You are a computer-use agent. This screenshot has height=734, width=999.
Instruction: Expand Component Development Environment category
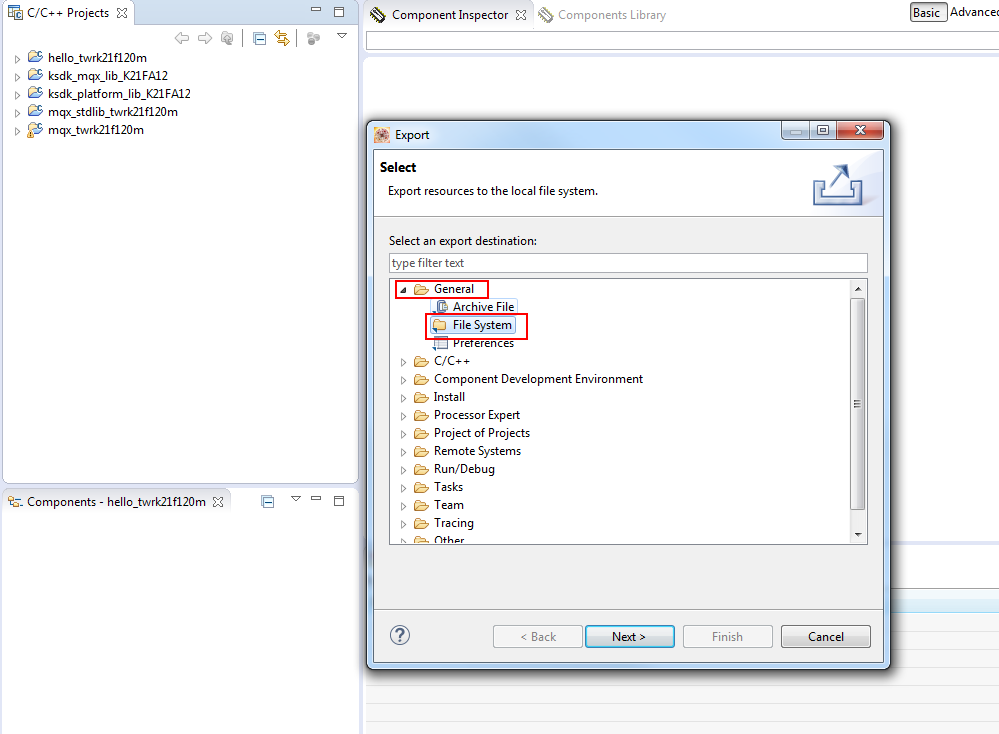pos(403,380)
